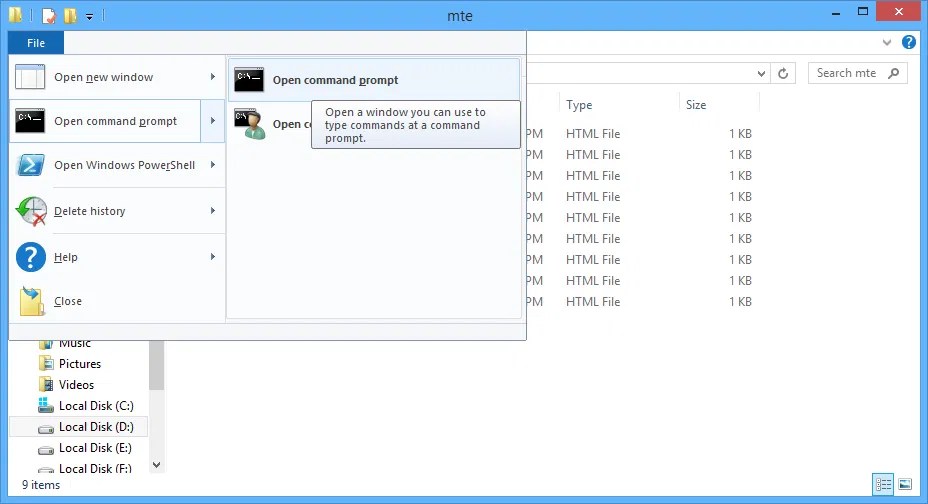Expand the Delete history submenu arrow
Image resolution: width=928 pixels, height=504 pixels.
212,211
